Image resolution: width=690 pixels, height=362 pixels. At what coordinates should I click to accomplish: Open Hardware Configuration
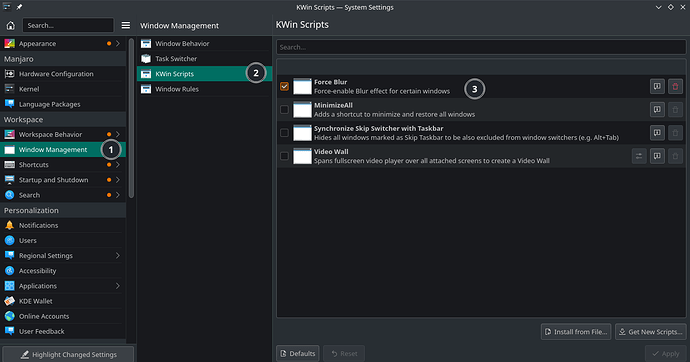[63, 74]
